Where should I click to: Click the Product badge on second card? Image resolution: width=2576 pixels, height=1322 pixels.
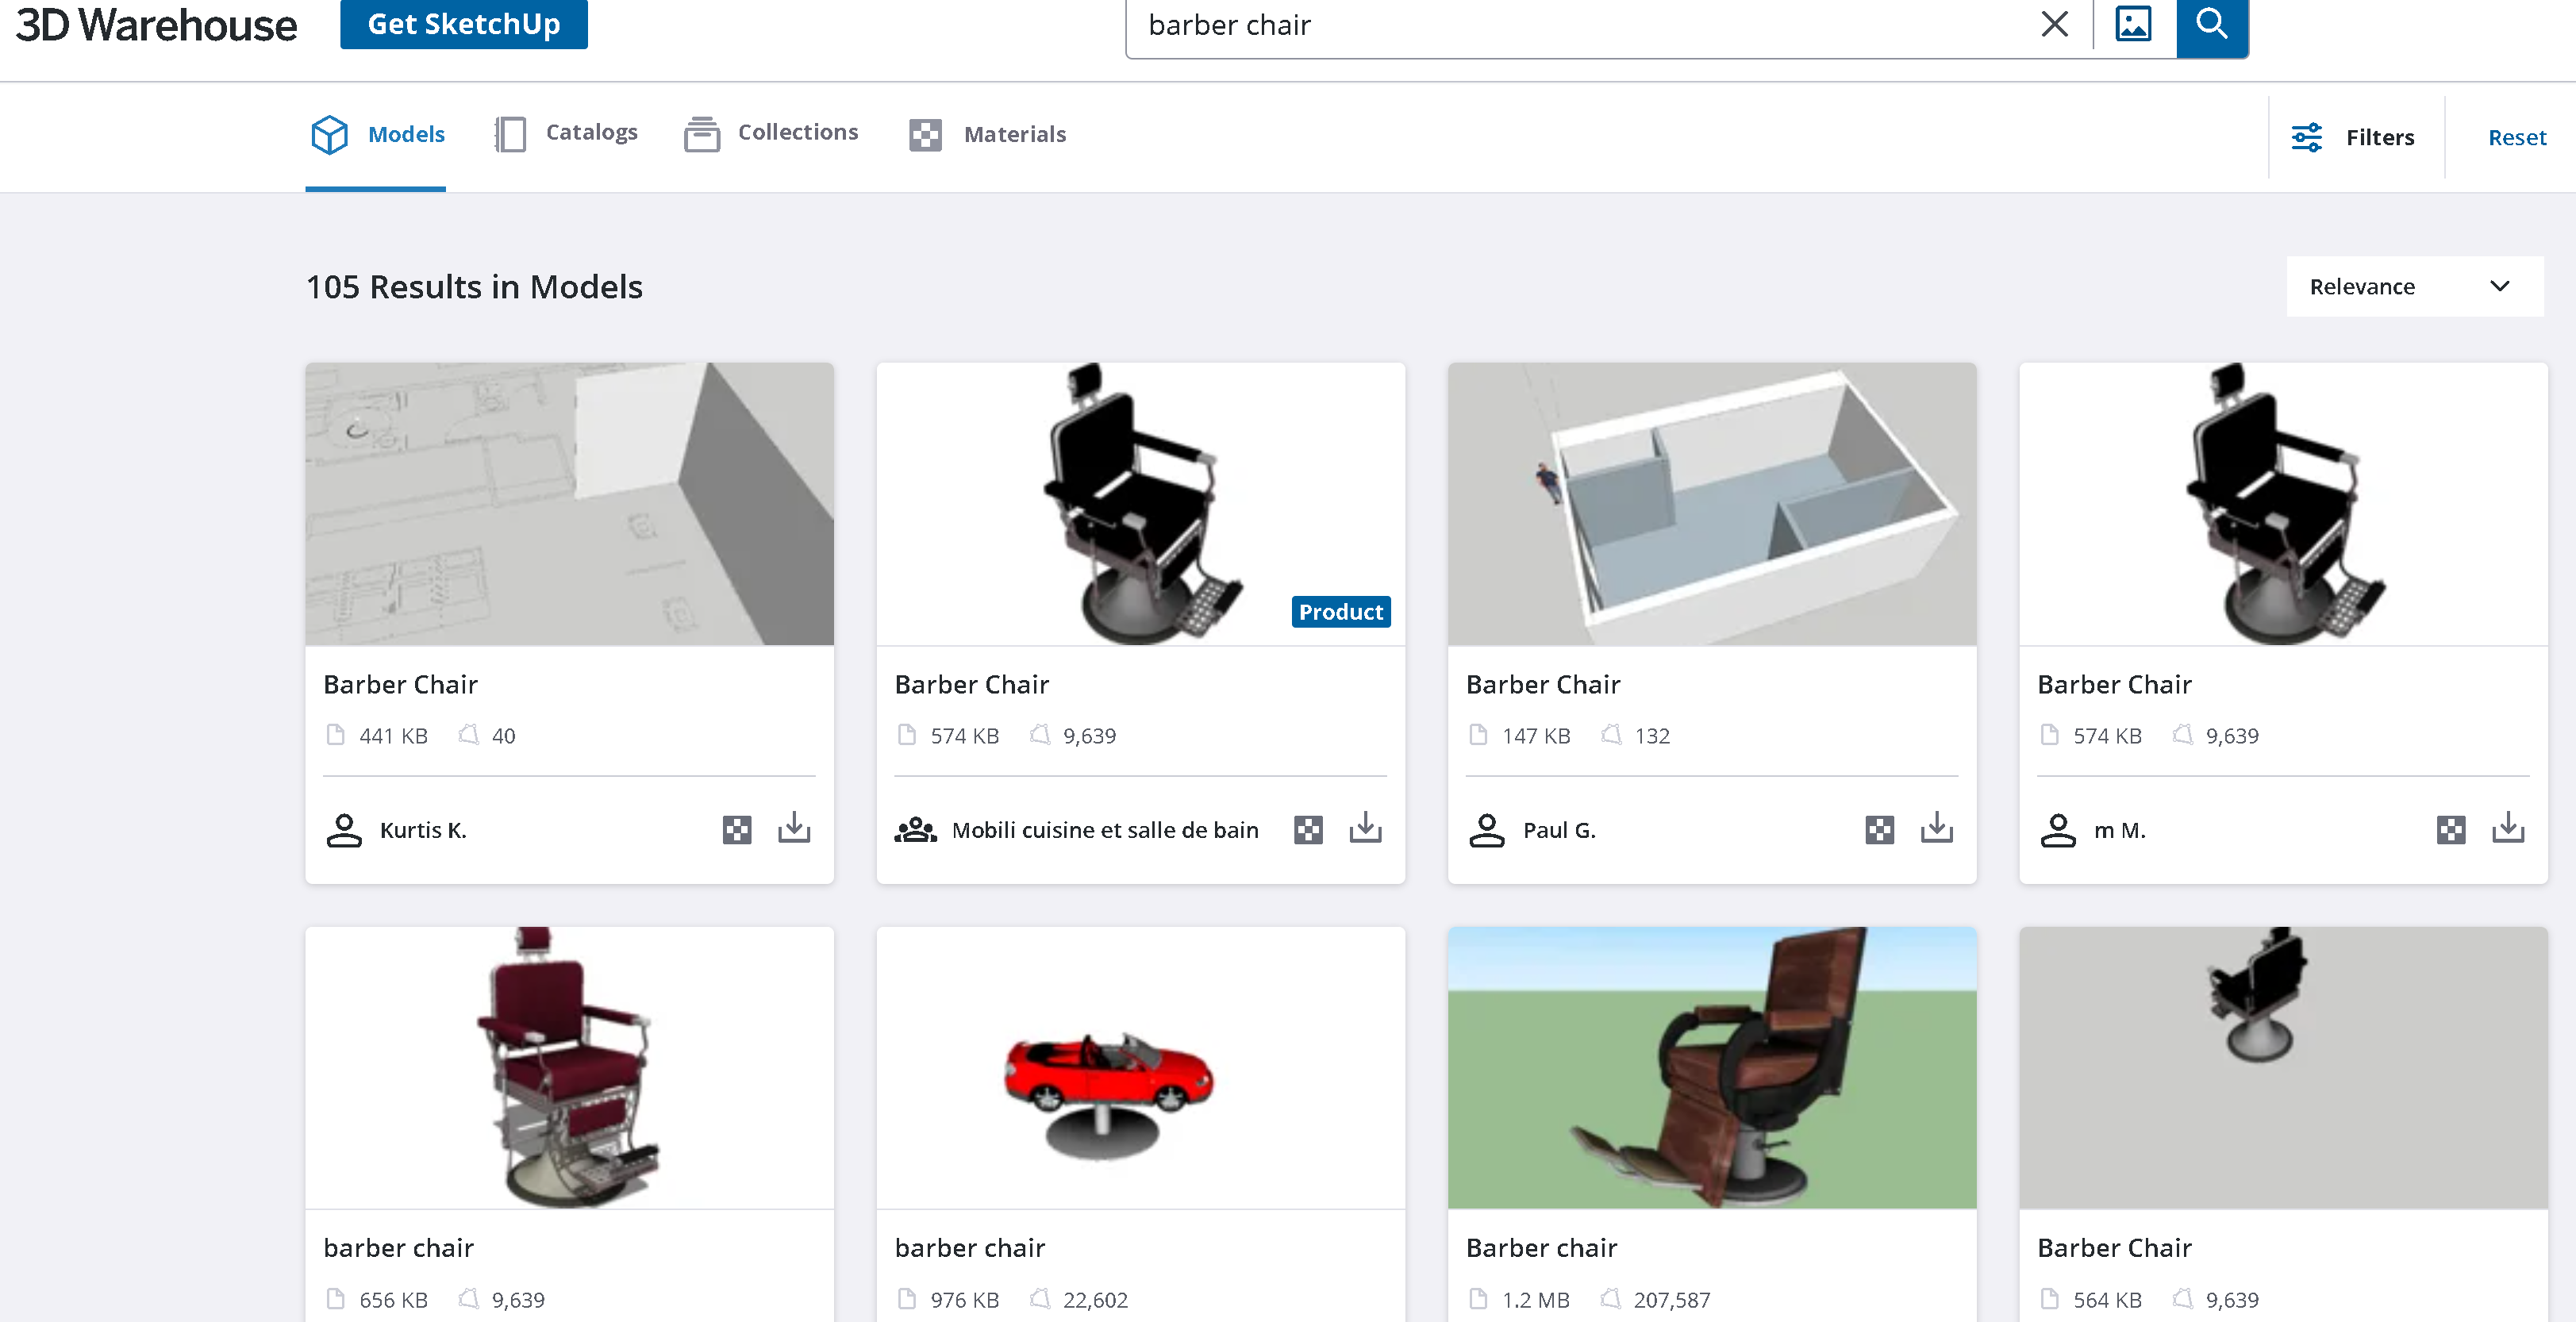(1340, 612)
